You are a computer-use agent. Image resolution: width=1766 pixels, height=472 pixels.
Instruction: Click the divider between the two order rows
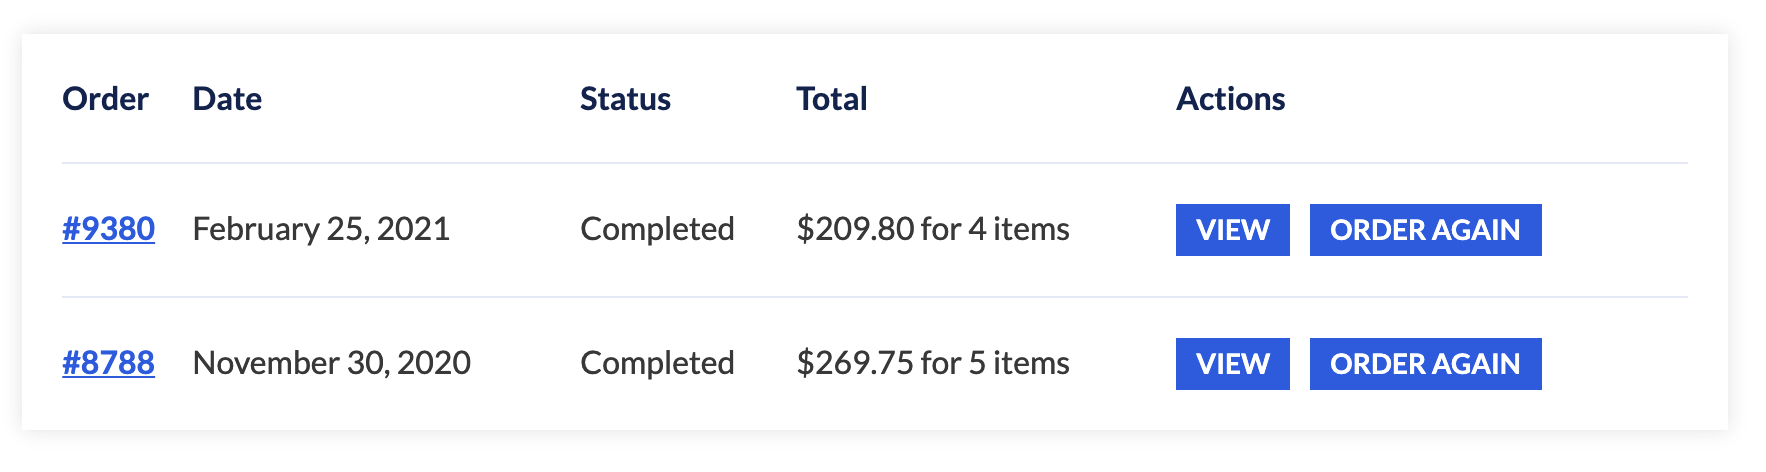[874, 297]
